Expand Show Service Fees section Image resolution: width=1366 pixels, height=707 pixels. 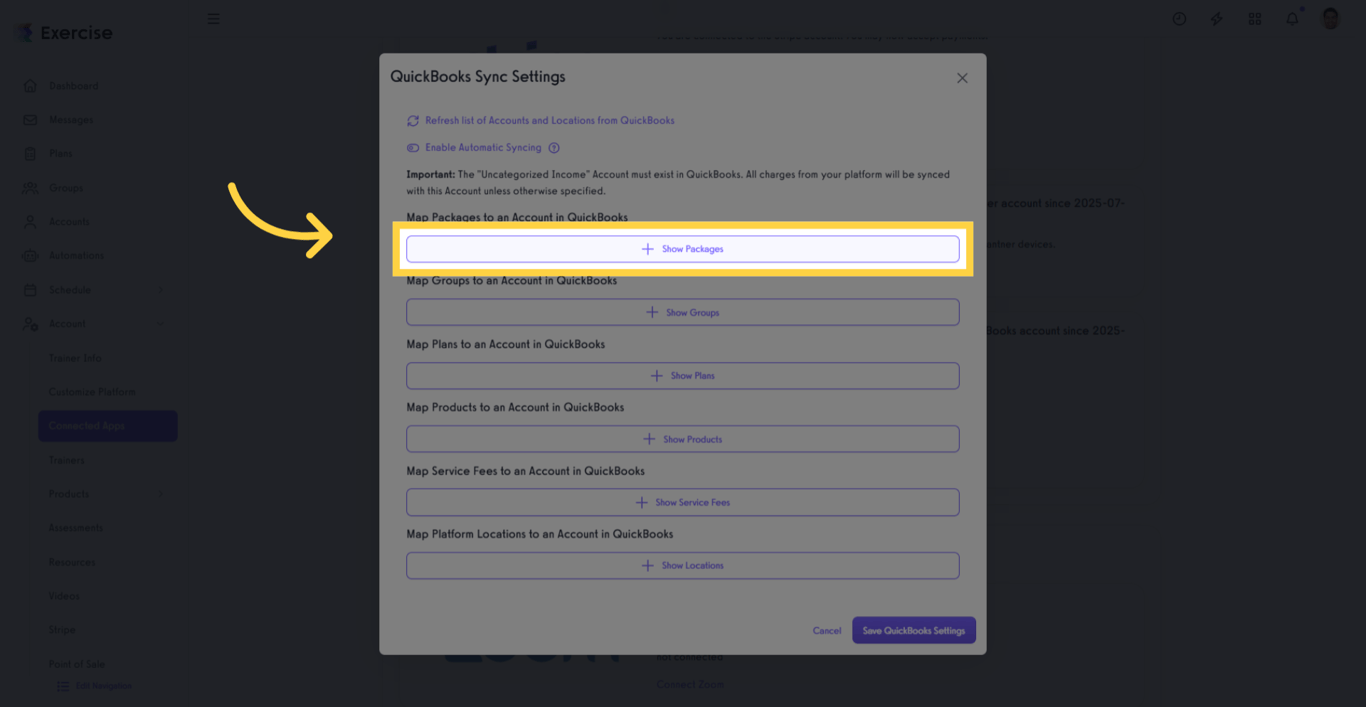(682, 502)
